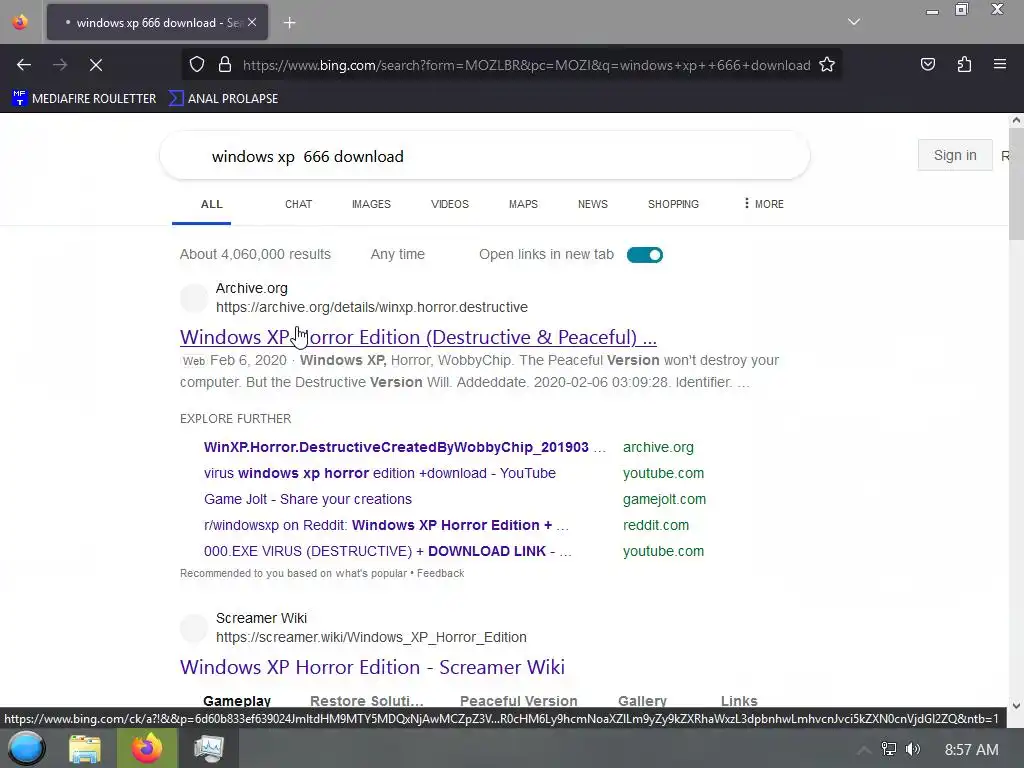Switch to the SHOPPING tab

[673, 204]
